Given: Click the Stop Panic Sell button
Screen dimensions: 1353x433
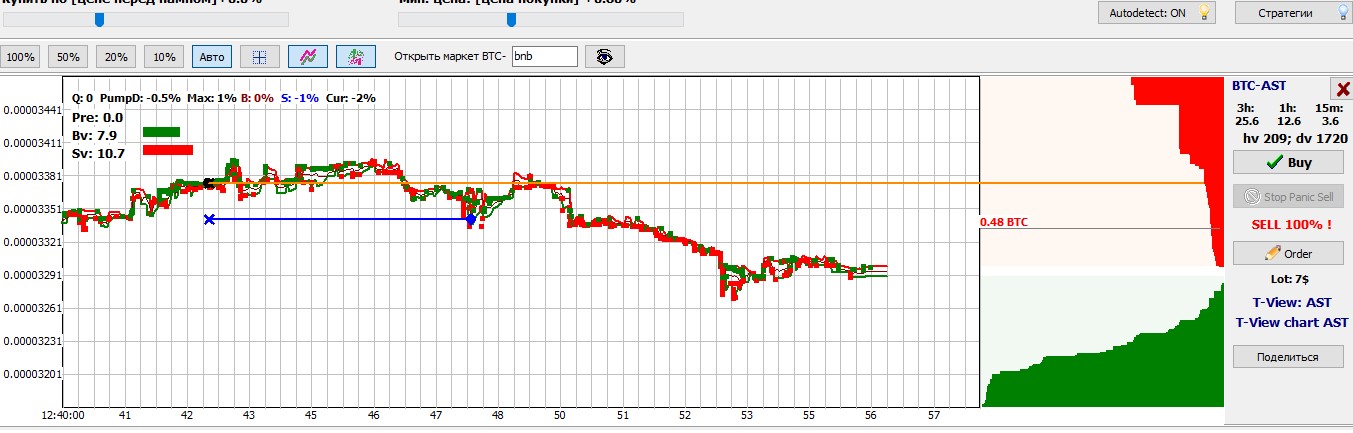Looking at the screenshot, I should coord(1288,197).
